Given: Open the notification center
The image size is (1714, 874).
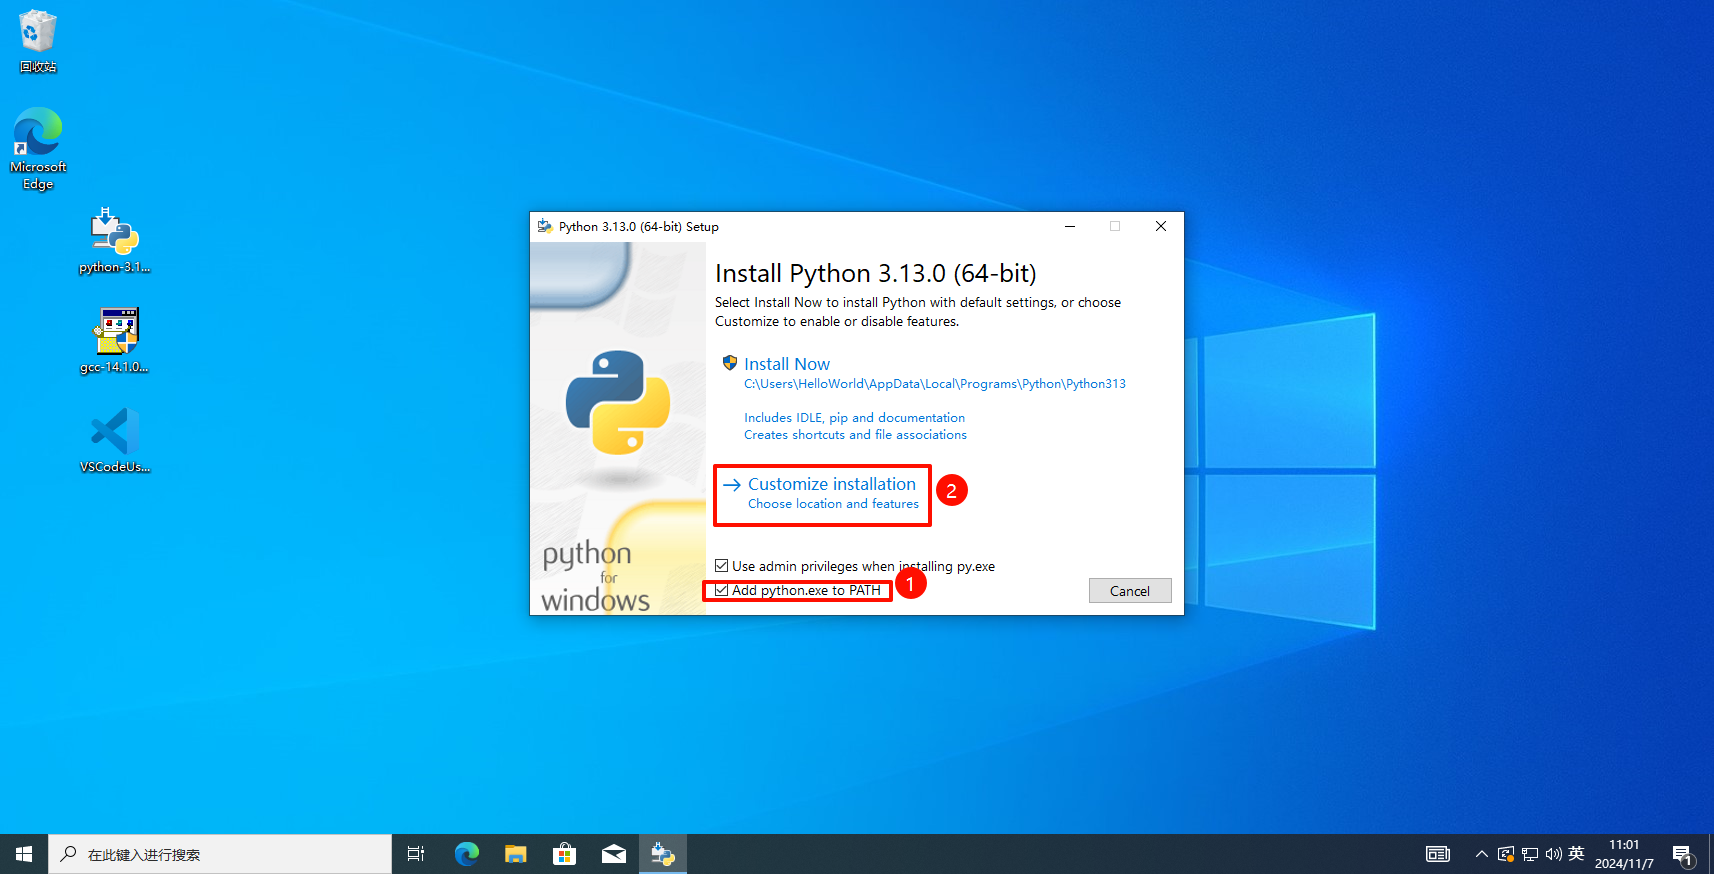Looking at the screenshot, I should pyautogui.click(x=1682, y=854).
